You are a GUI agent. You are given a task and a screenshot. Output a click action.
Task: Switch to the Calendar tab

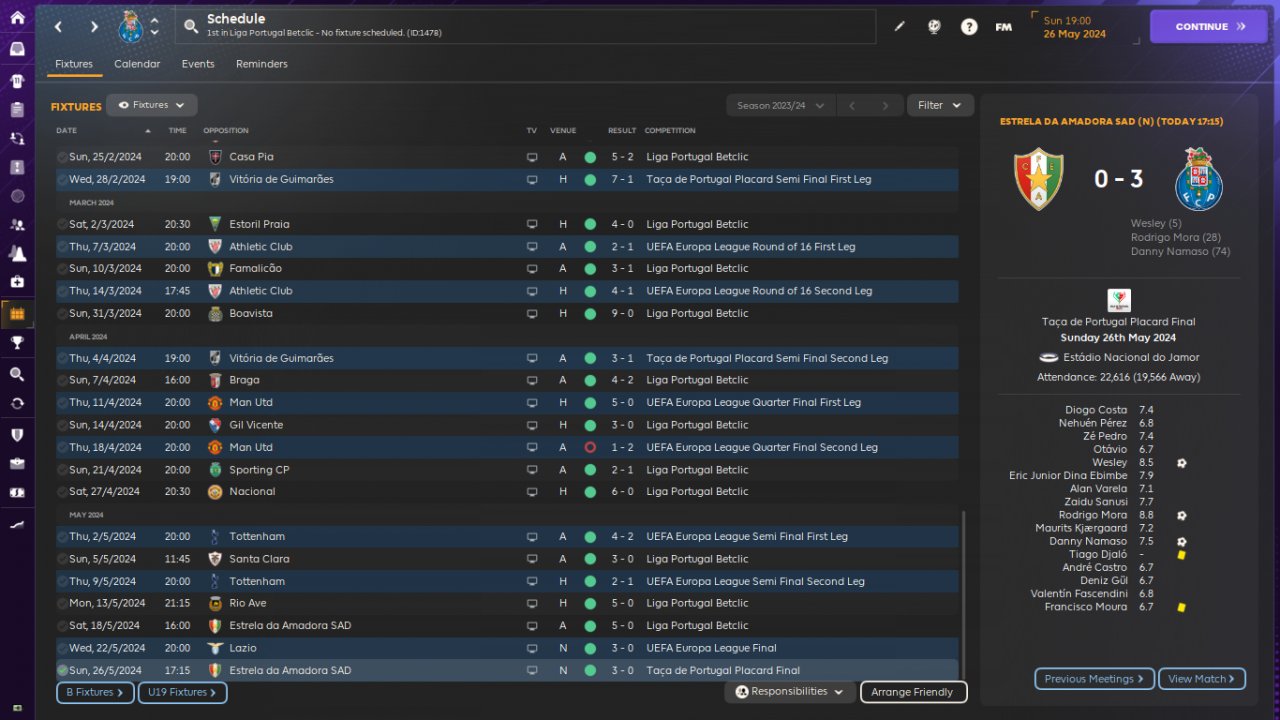137,64
